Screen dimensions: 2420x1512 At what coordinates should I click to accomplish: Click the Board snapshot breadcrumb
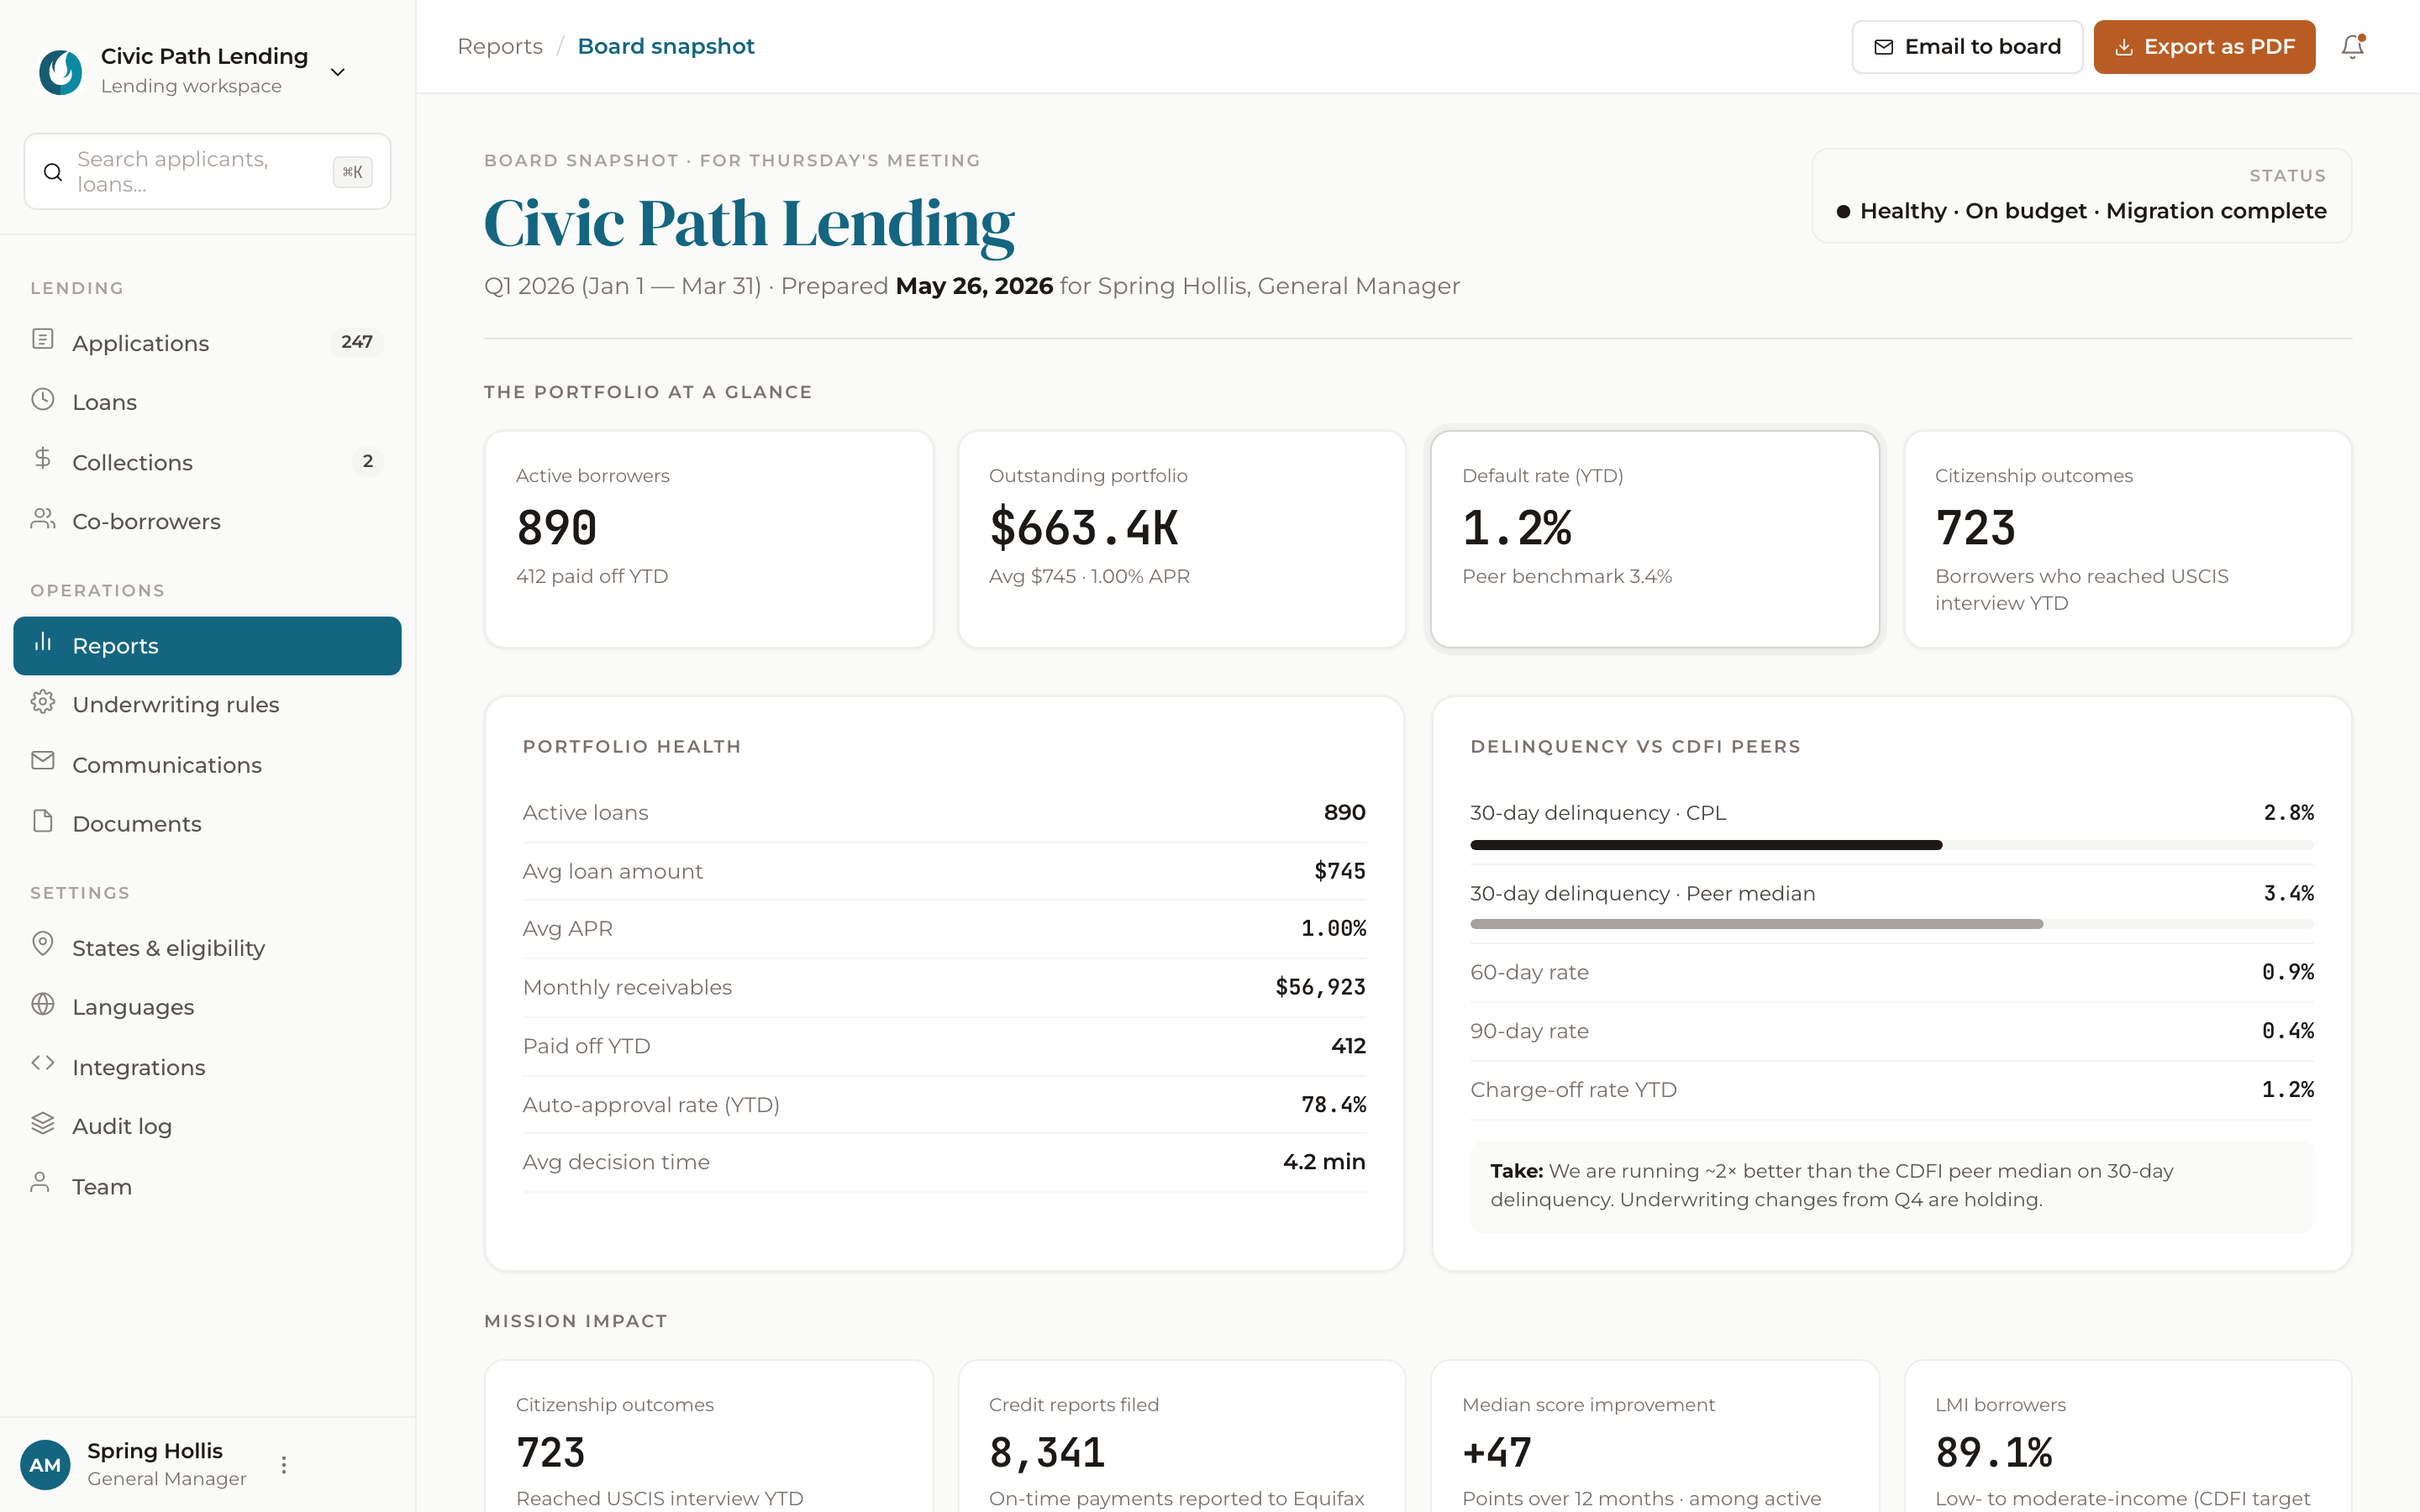click(666, 47)
